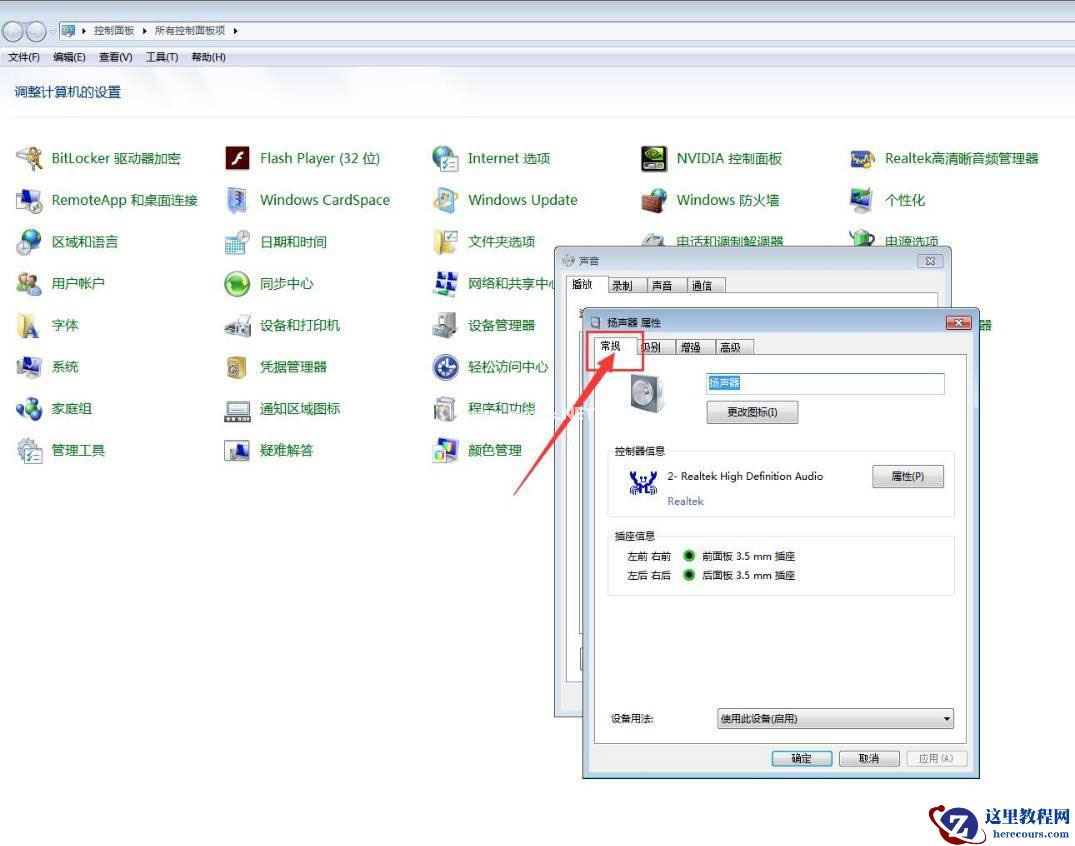Click 控制面板 in the address bar

pyautogui.click(x=114, y=31)
